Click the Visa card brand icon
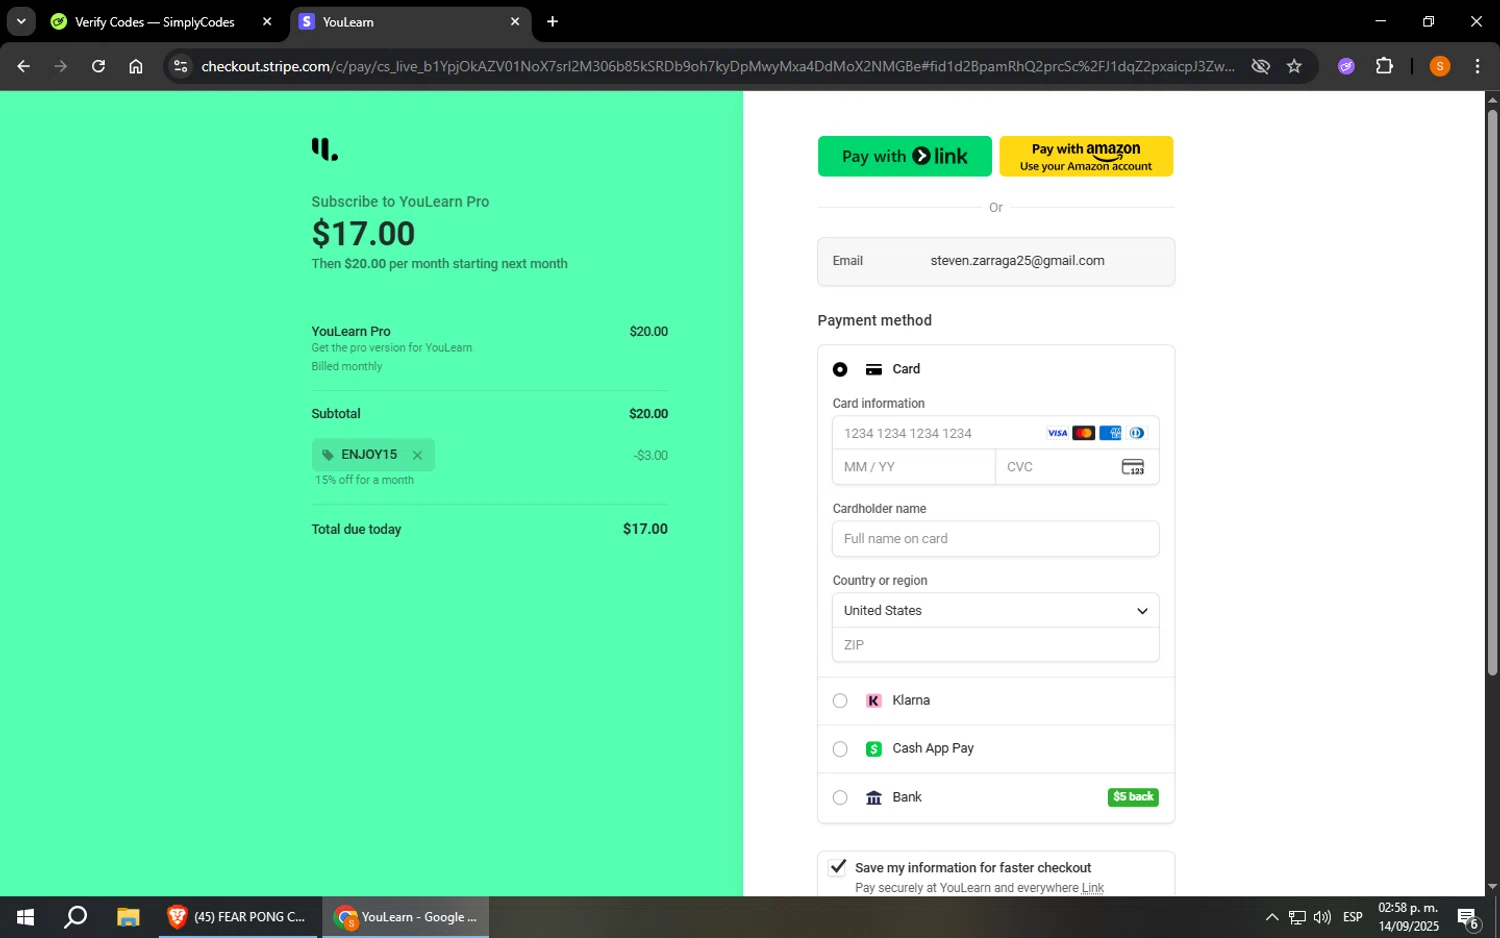 (1057, 433)
